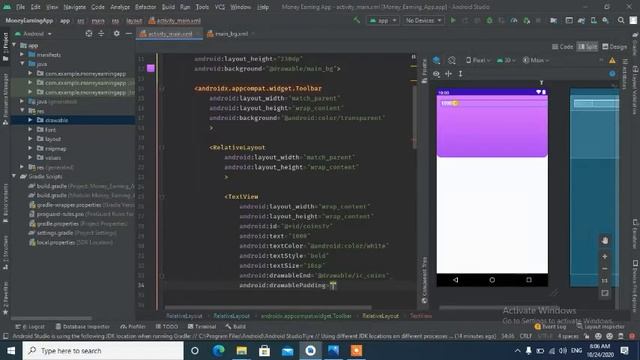Show layout warnings via yellow triangle icon
The image size is (640, 360).
tap(612, 60)
